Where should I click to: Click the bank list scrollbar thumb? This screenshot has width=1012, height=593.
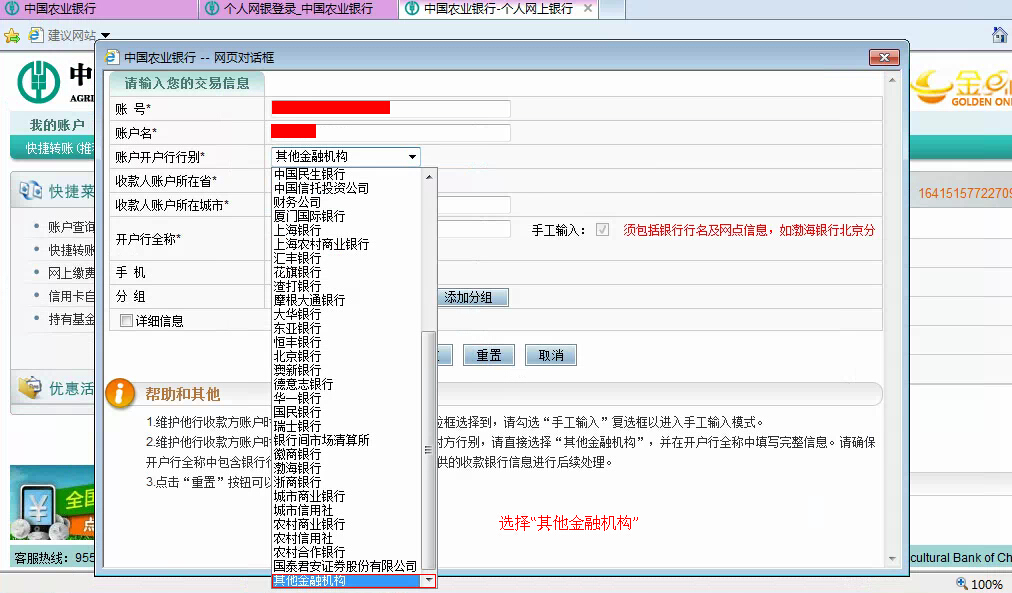429,450
